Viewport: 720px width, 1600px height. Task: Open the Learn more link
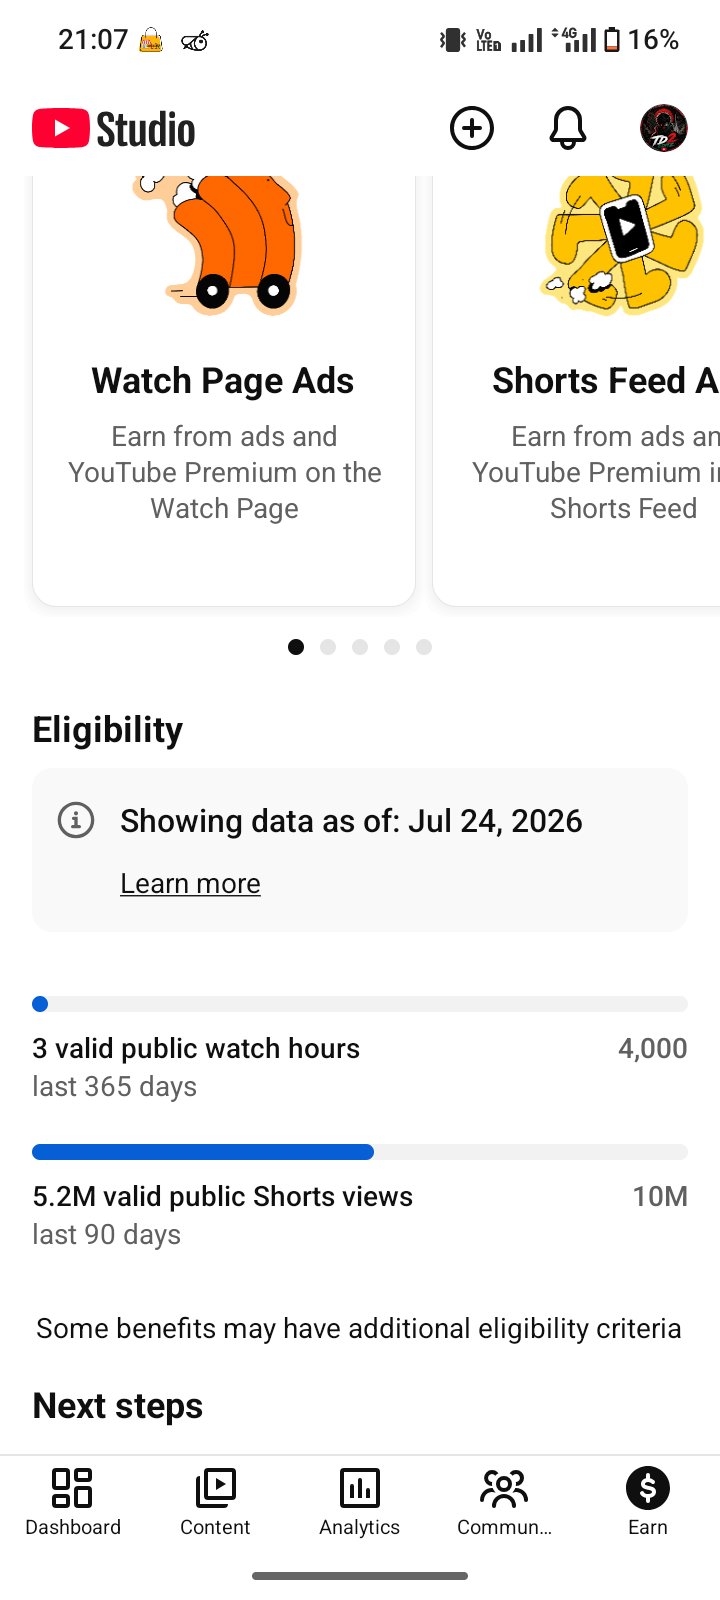coord(190,884)
